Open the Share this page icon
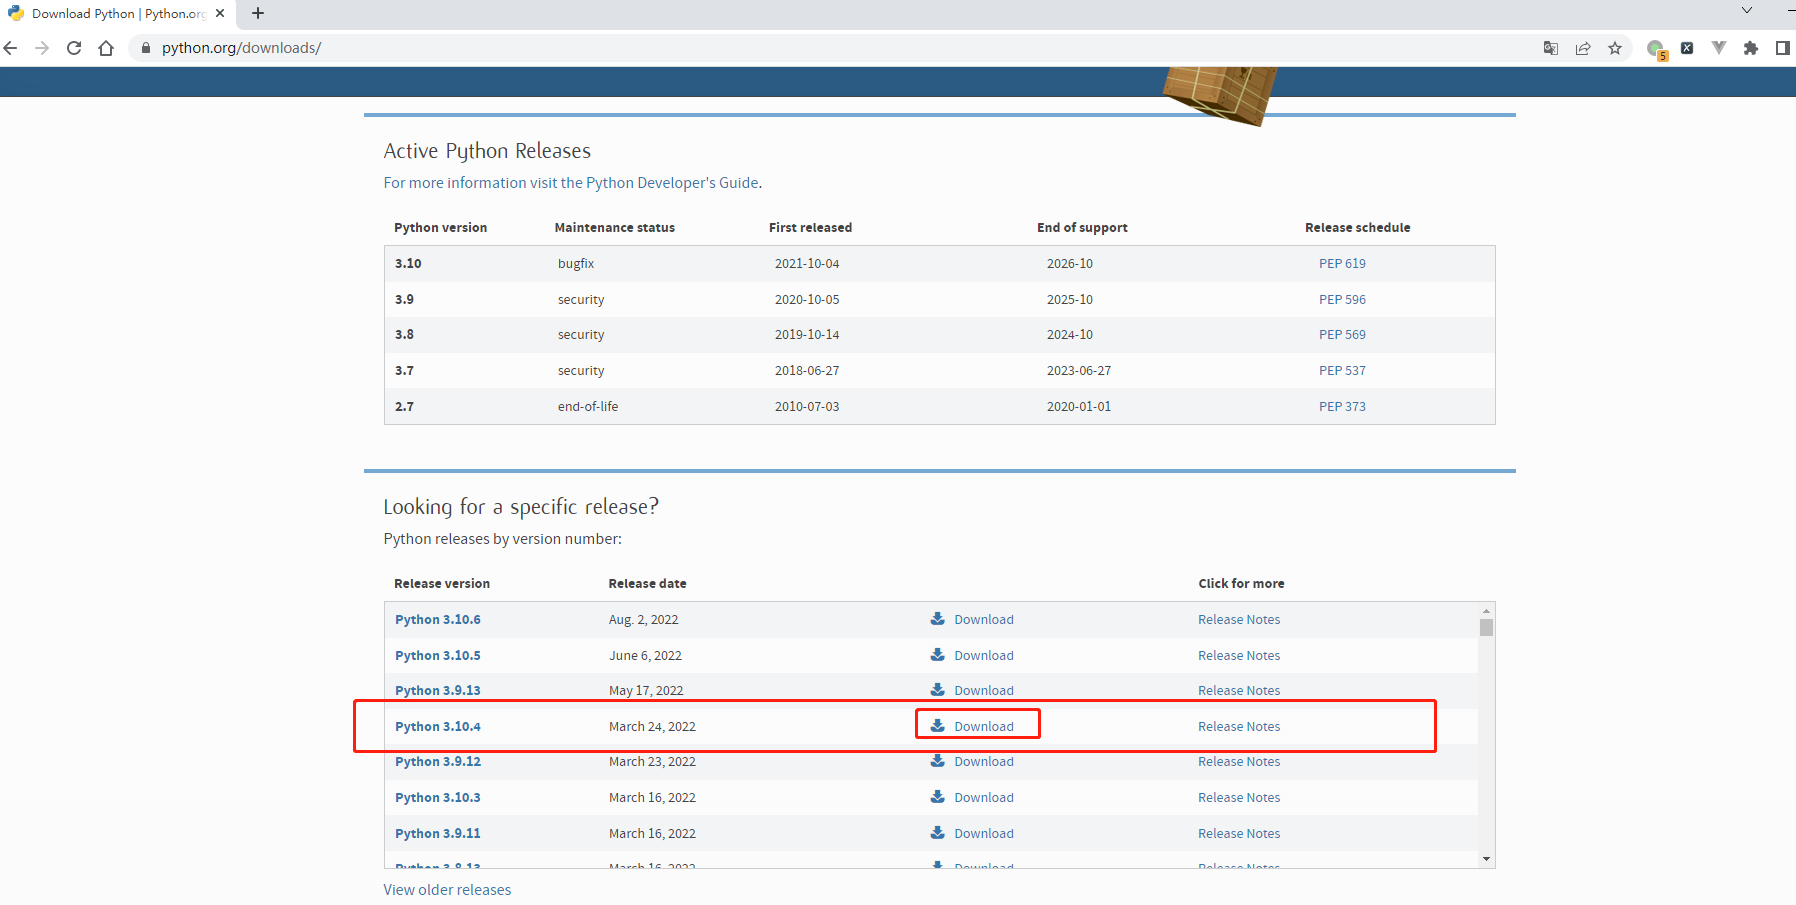 (x=1583, y=48)
